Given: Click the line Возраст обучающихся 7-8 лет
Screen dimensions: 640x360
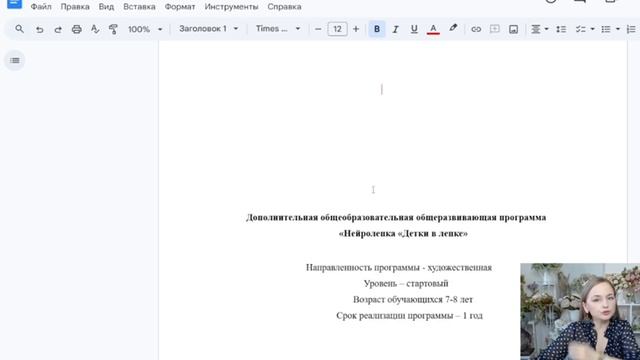Looking at the screenshot, I should pyautogui.click(x=413, y=300).
